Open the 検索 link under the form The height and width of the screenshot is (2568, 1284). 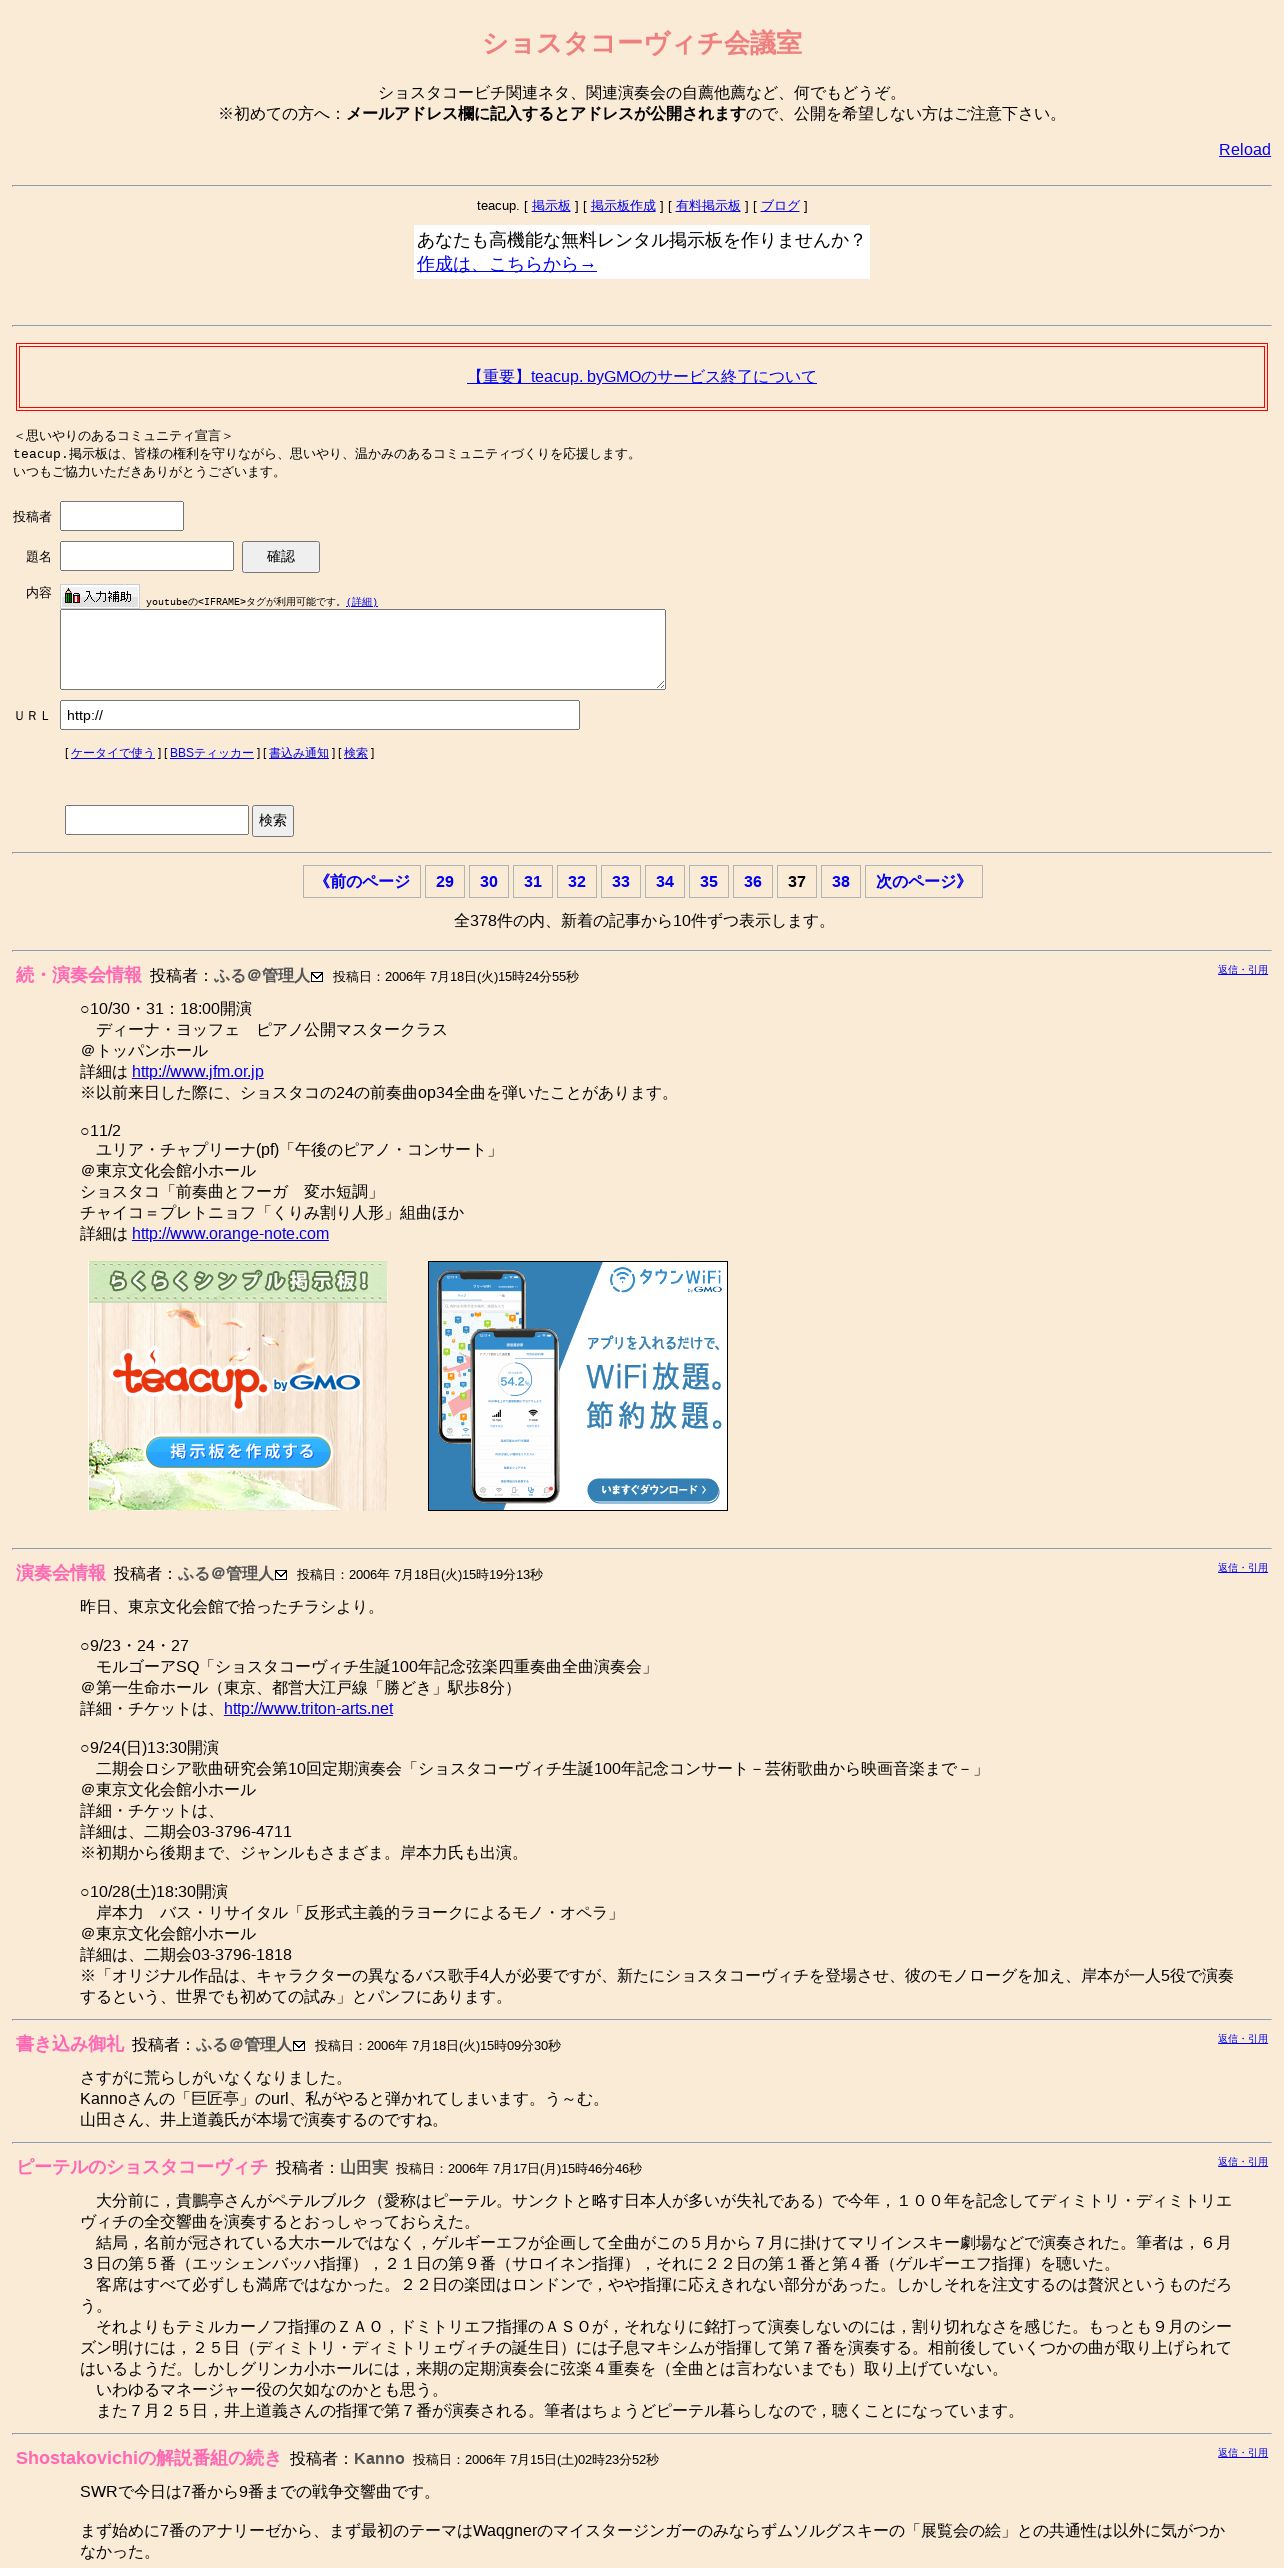[356, 753]
